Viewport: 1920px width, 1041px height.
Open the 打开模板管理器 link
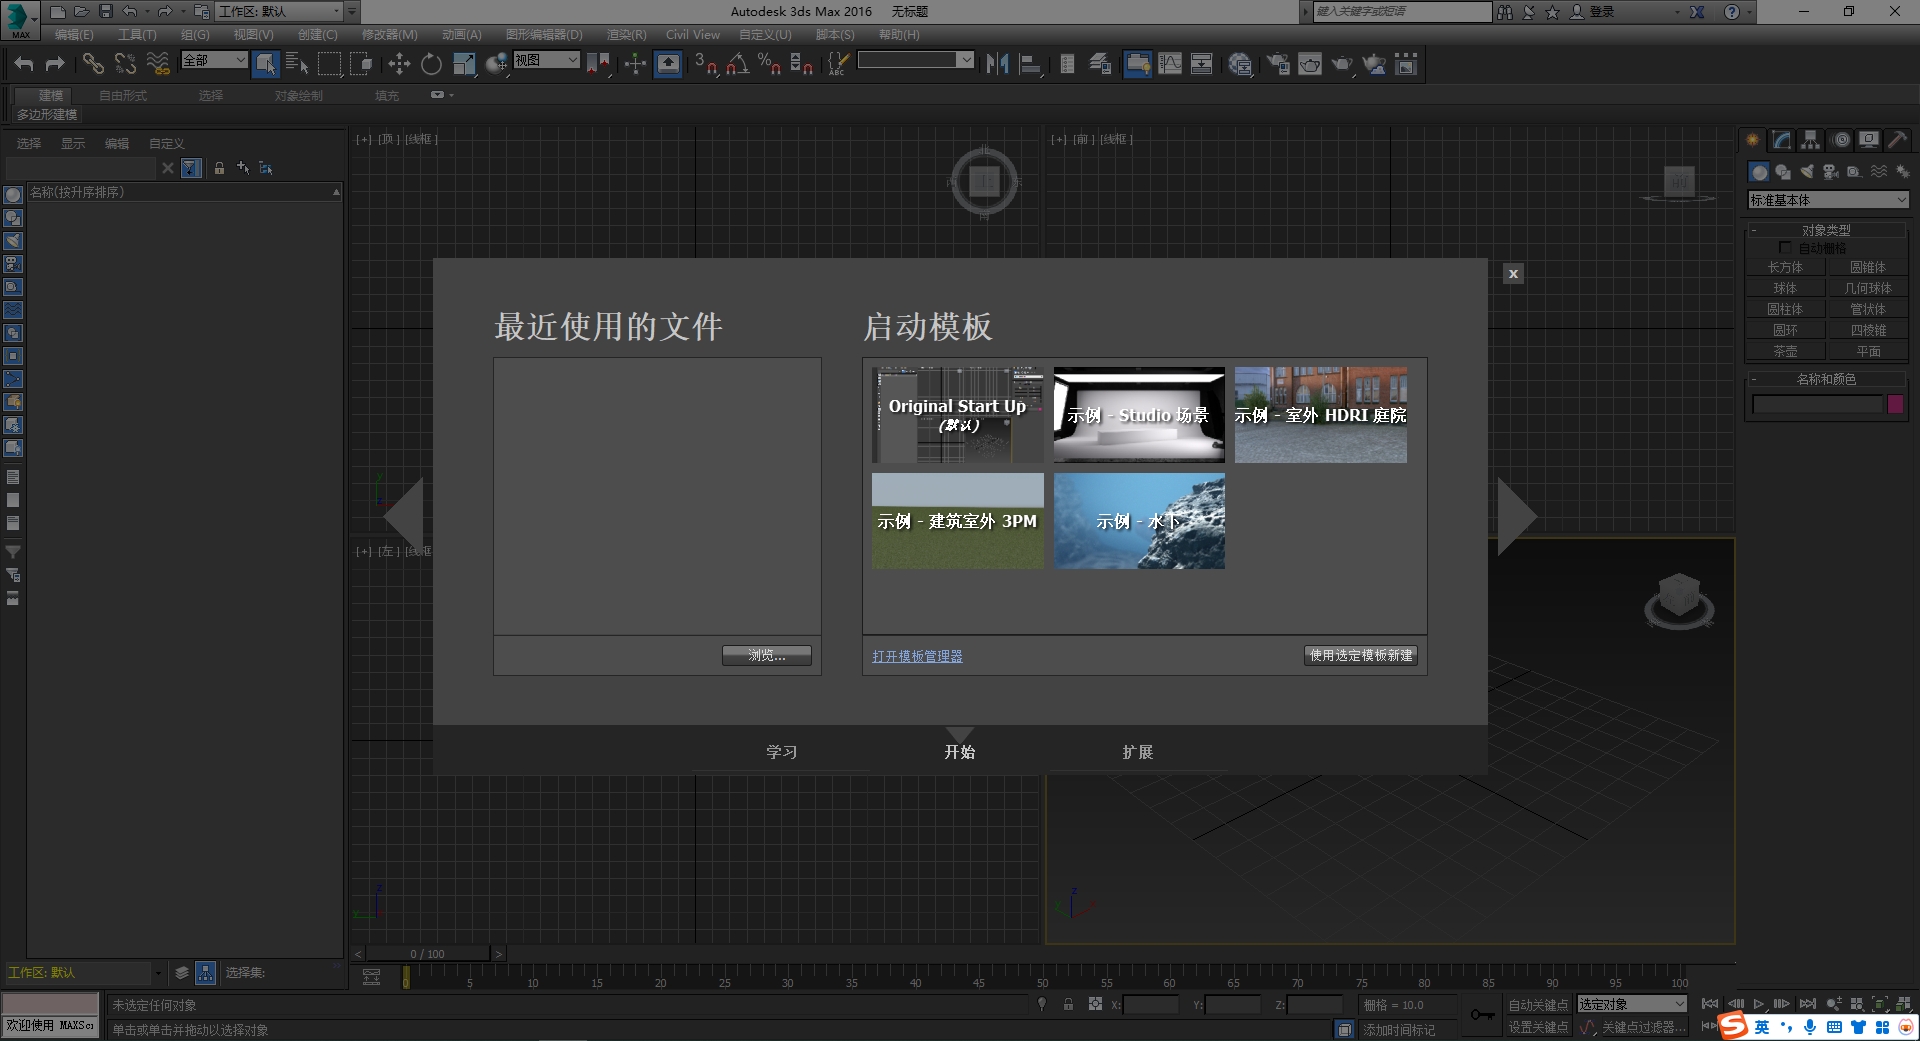[917, 657]
